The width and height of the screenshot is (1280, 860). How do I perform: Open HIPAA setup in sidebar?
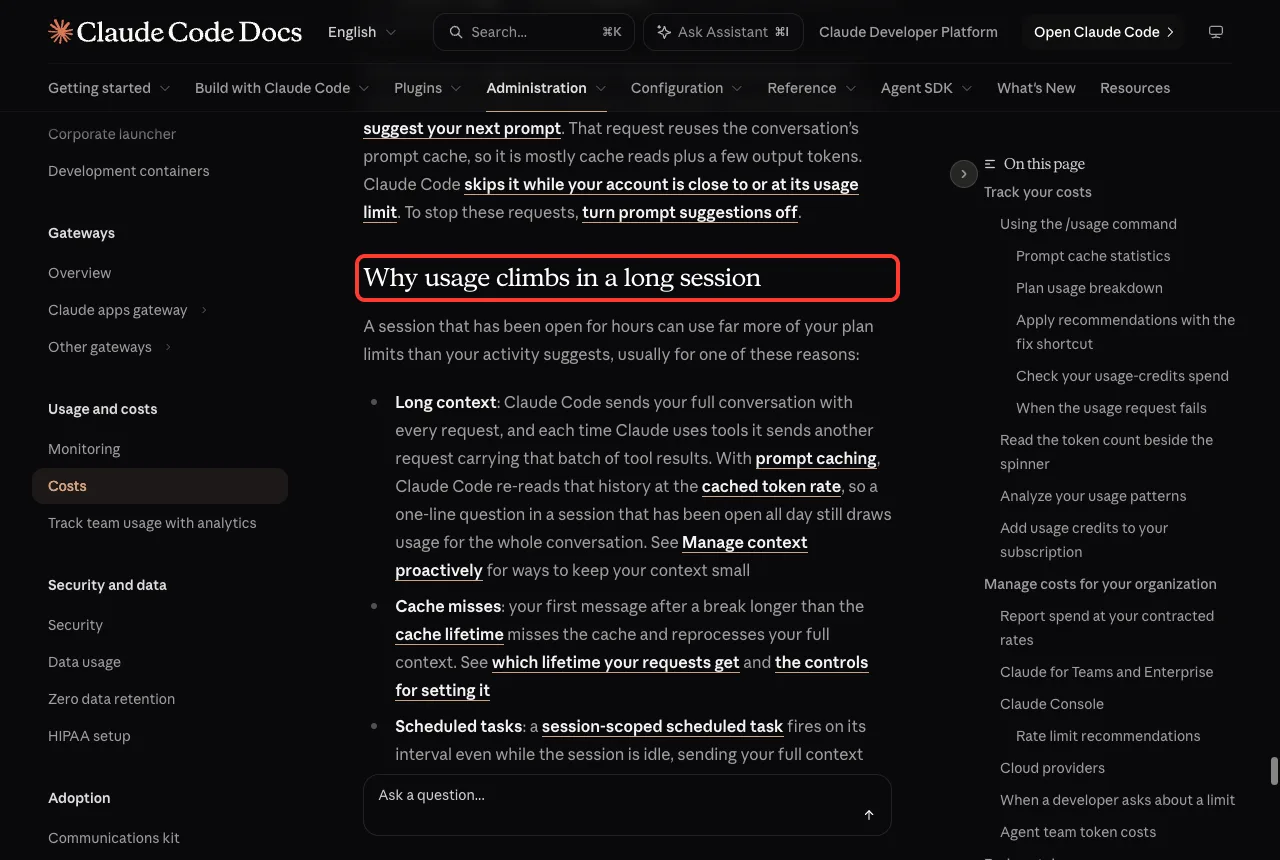pos(89,736)
